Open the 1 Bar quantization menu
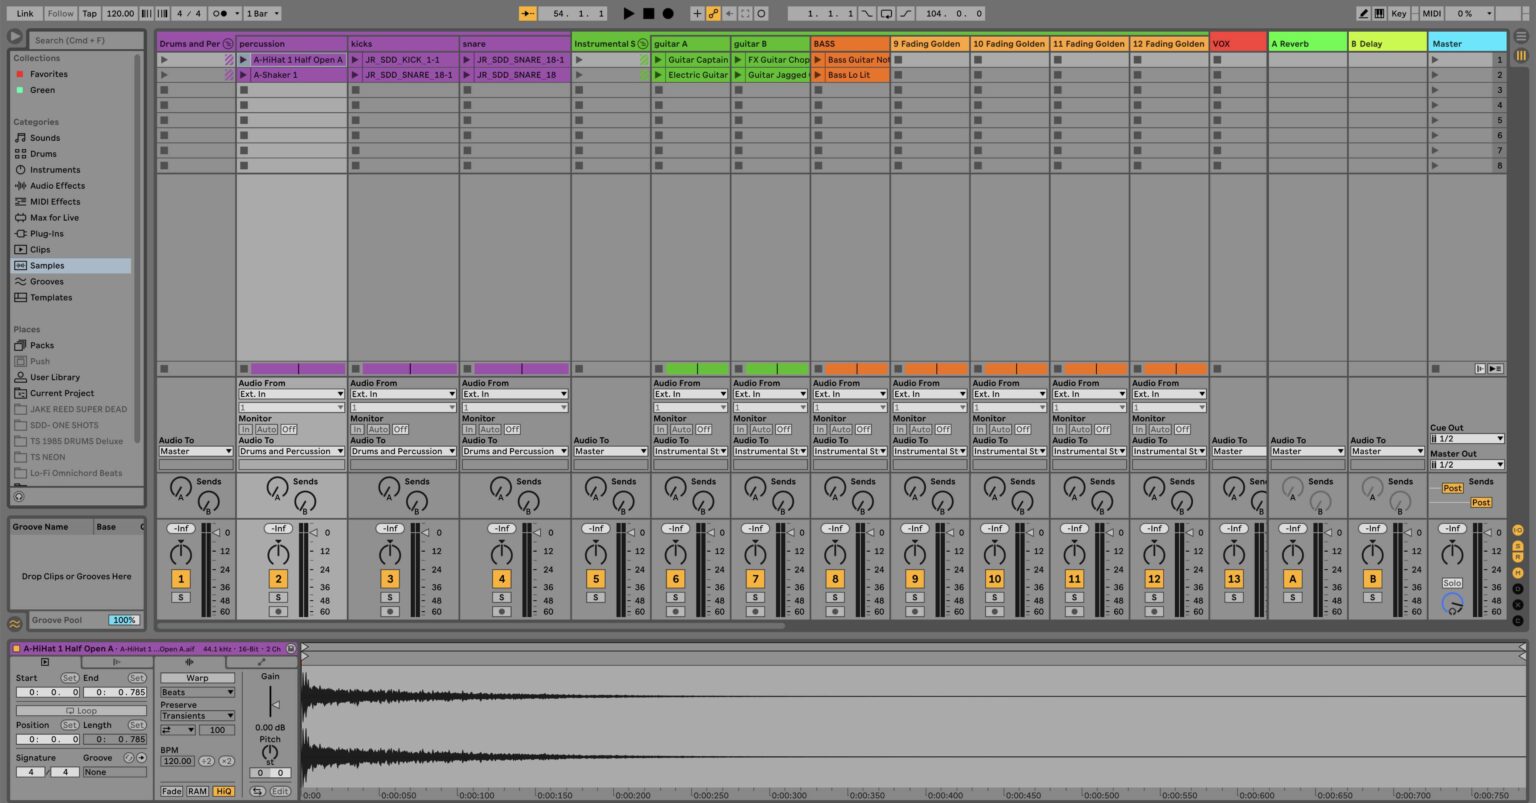 pos(263,14)
